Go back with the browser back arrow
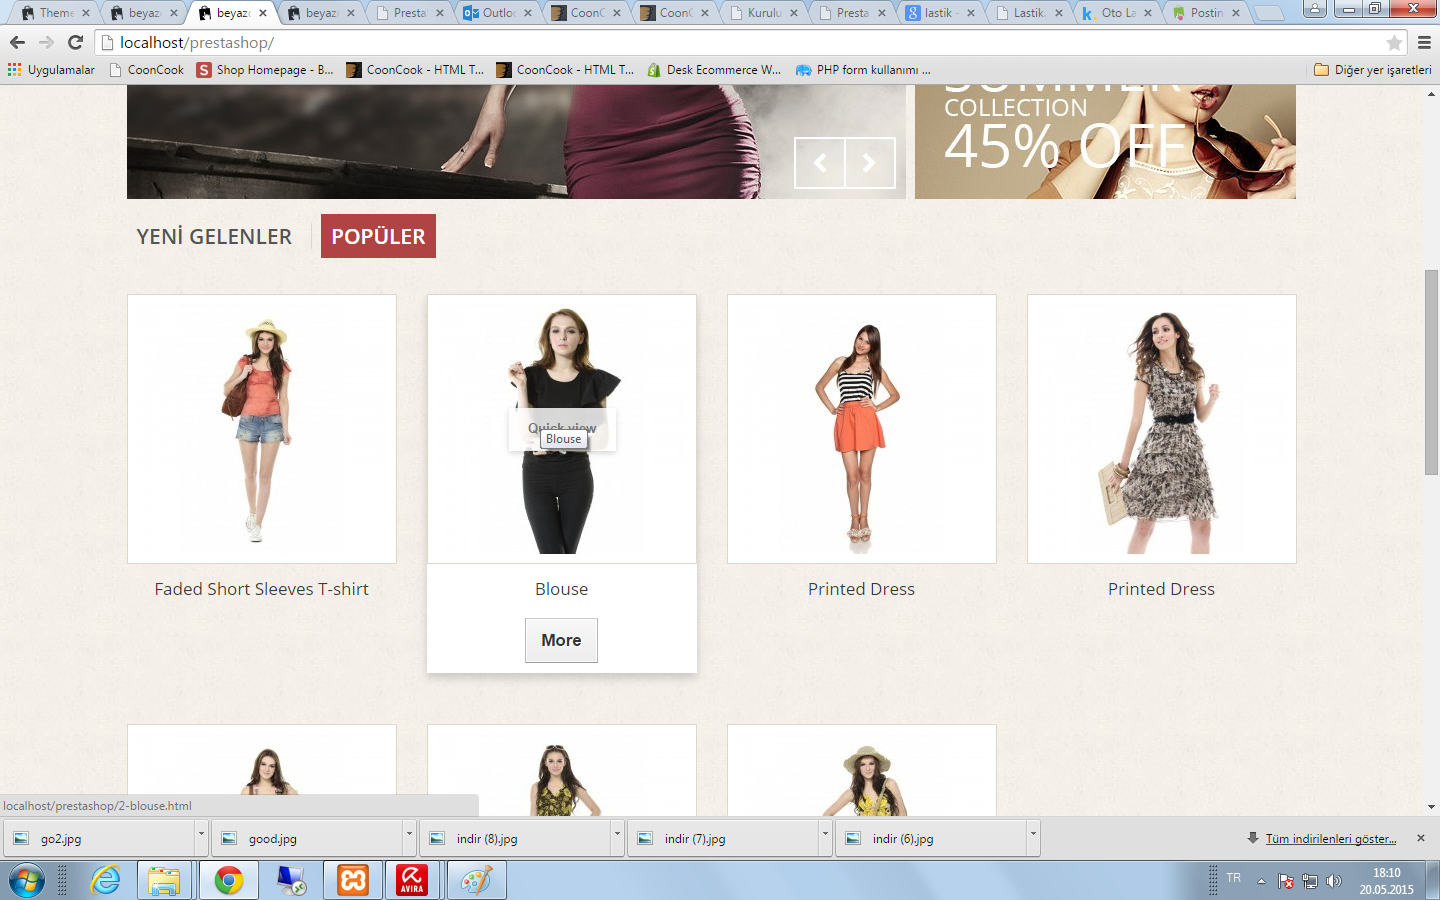This screenshot has height=900, width=1440. (x=17, y=42)
